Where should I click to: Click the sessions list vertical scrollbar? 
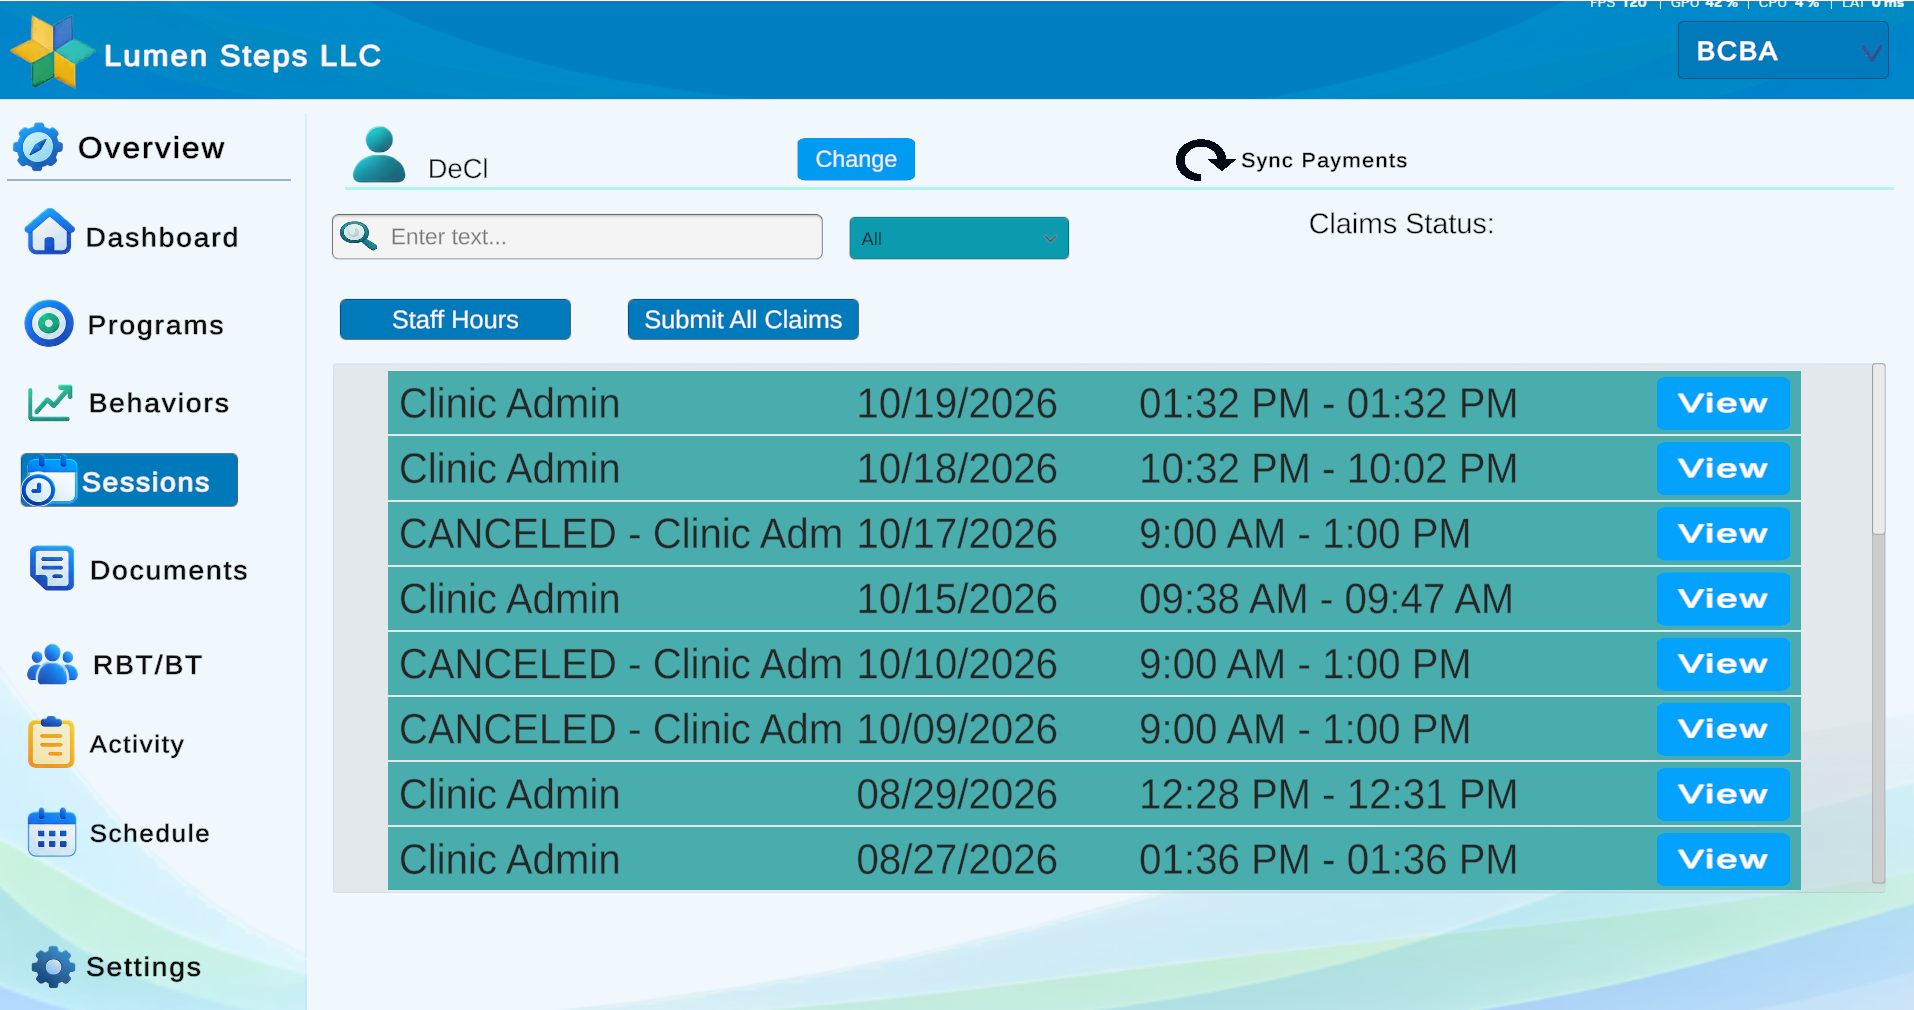pyautogui.click(x=1879, y=624)
